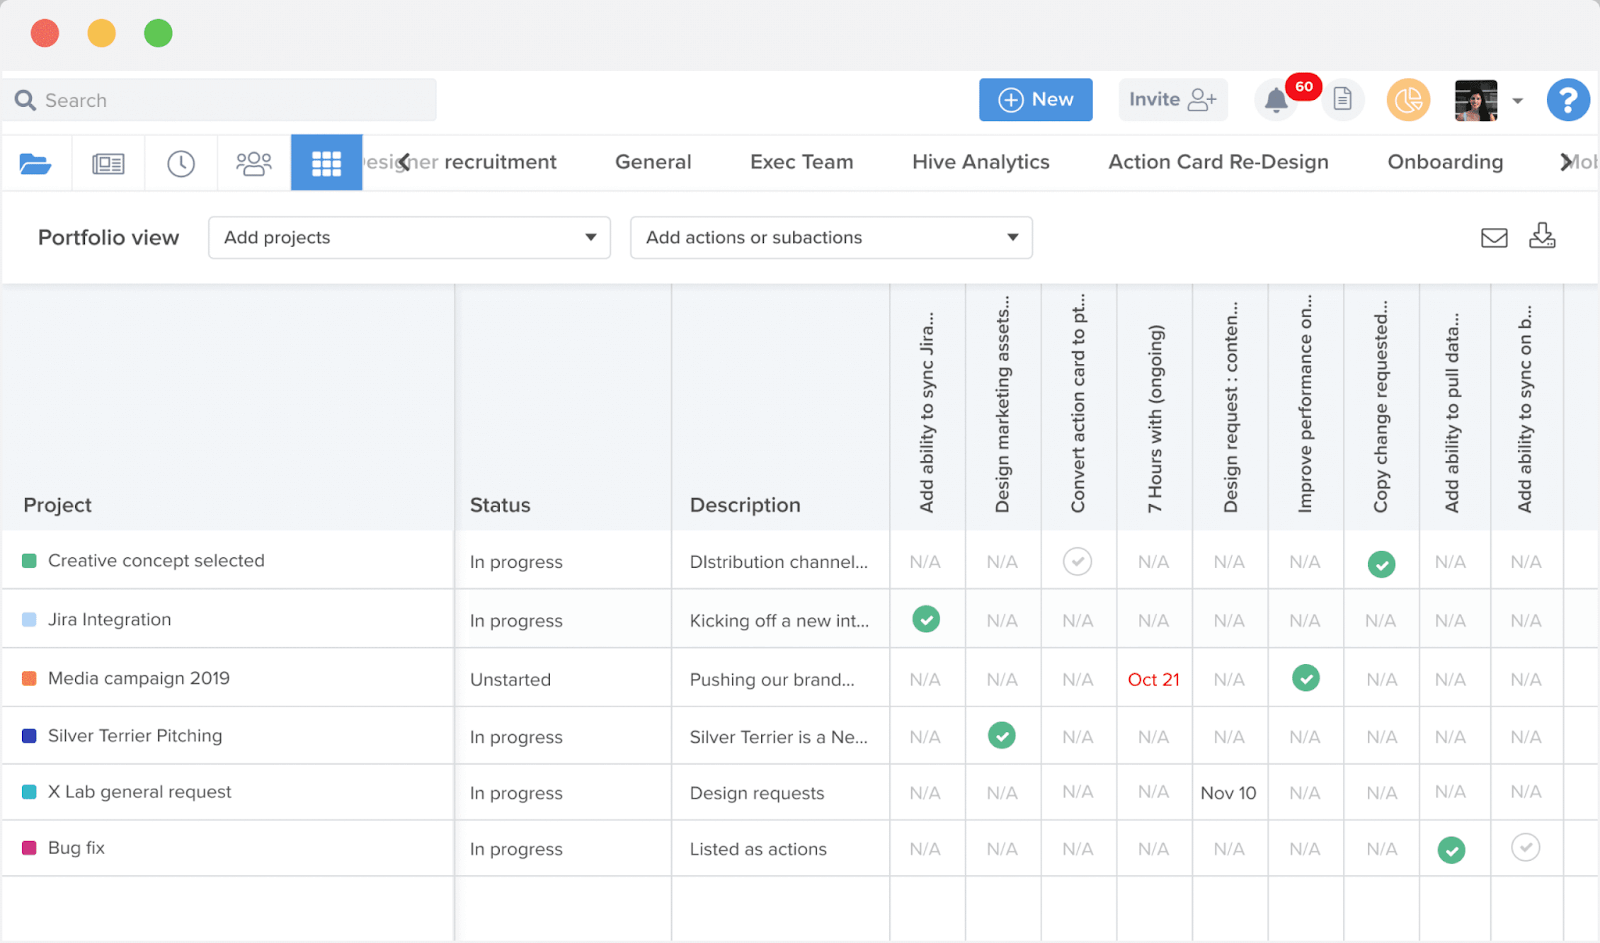Open the recent activity clock view
Viewport: 1600px width, 943px height.
180,162
